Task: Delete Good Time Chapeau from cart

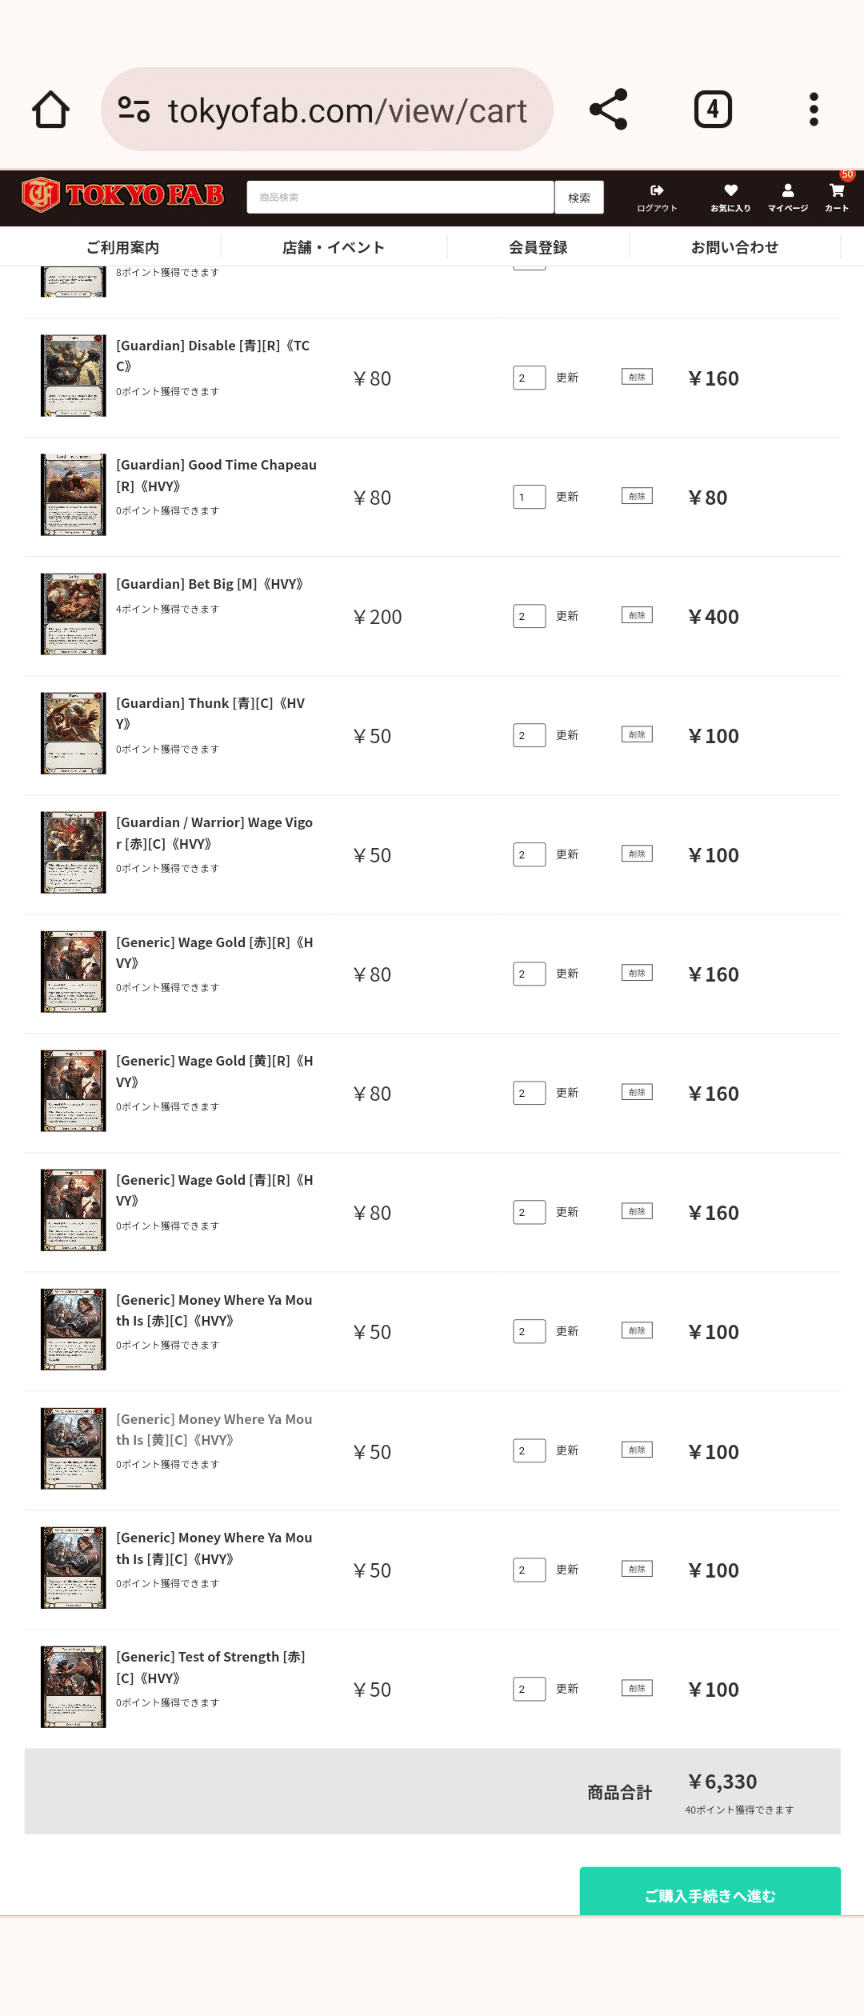Action: 636,496
